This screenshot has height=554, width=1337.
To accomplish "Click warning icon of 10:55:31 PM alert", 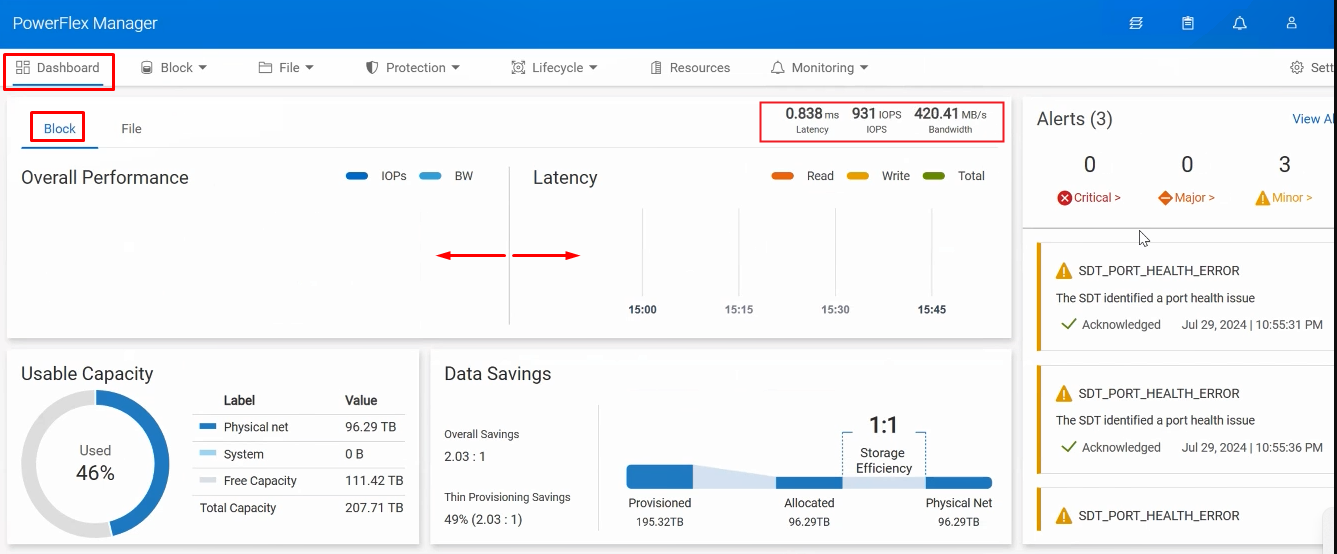I will point(1064,271).
